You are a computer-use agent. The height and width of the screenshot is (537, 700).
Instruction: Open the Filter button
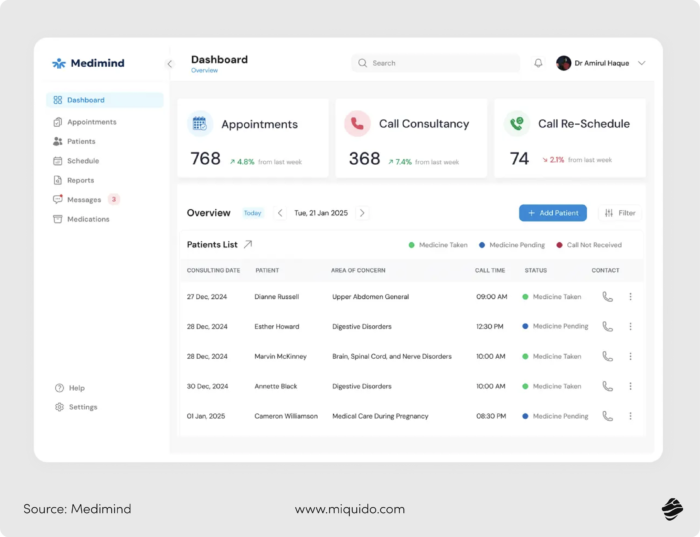[620, 213]
